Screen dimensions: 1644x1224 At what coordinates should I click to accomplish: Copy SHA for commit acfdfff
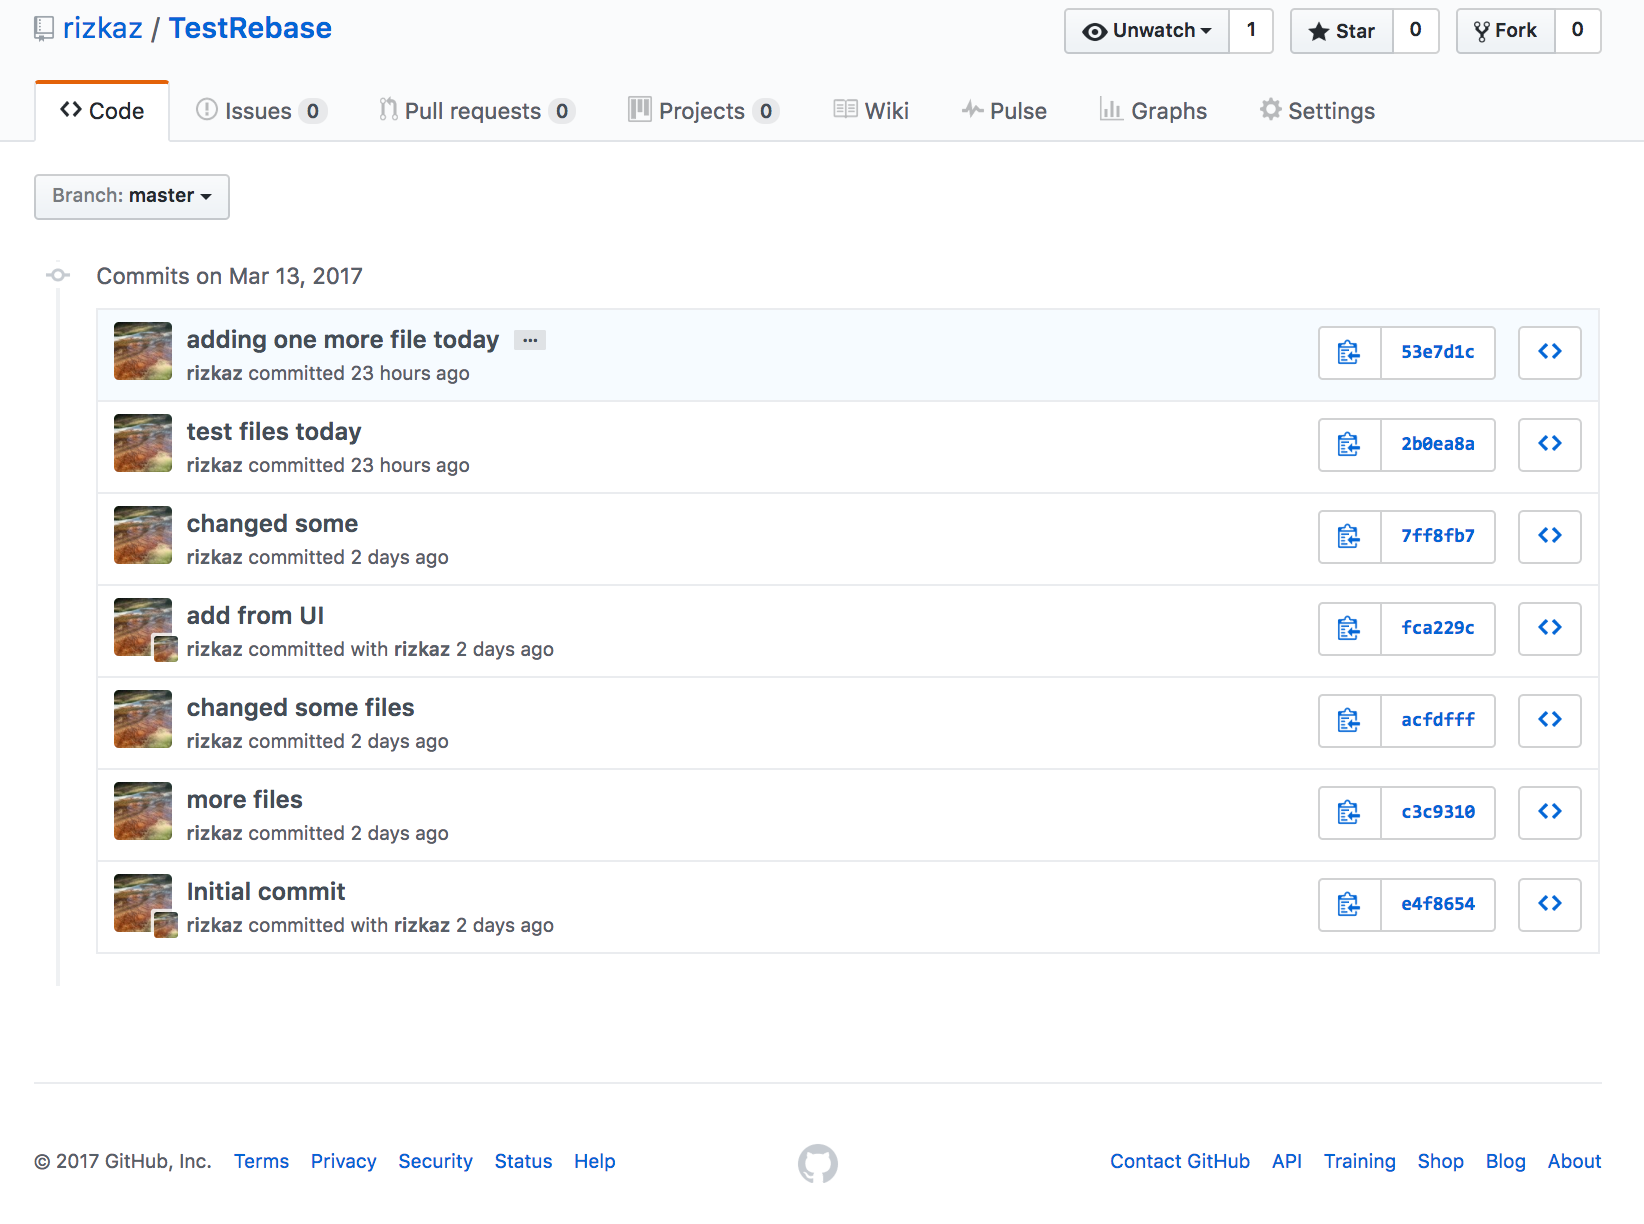pyautogui.click(x=1349, y=721)
